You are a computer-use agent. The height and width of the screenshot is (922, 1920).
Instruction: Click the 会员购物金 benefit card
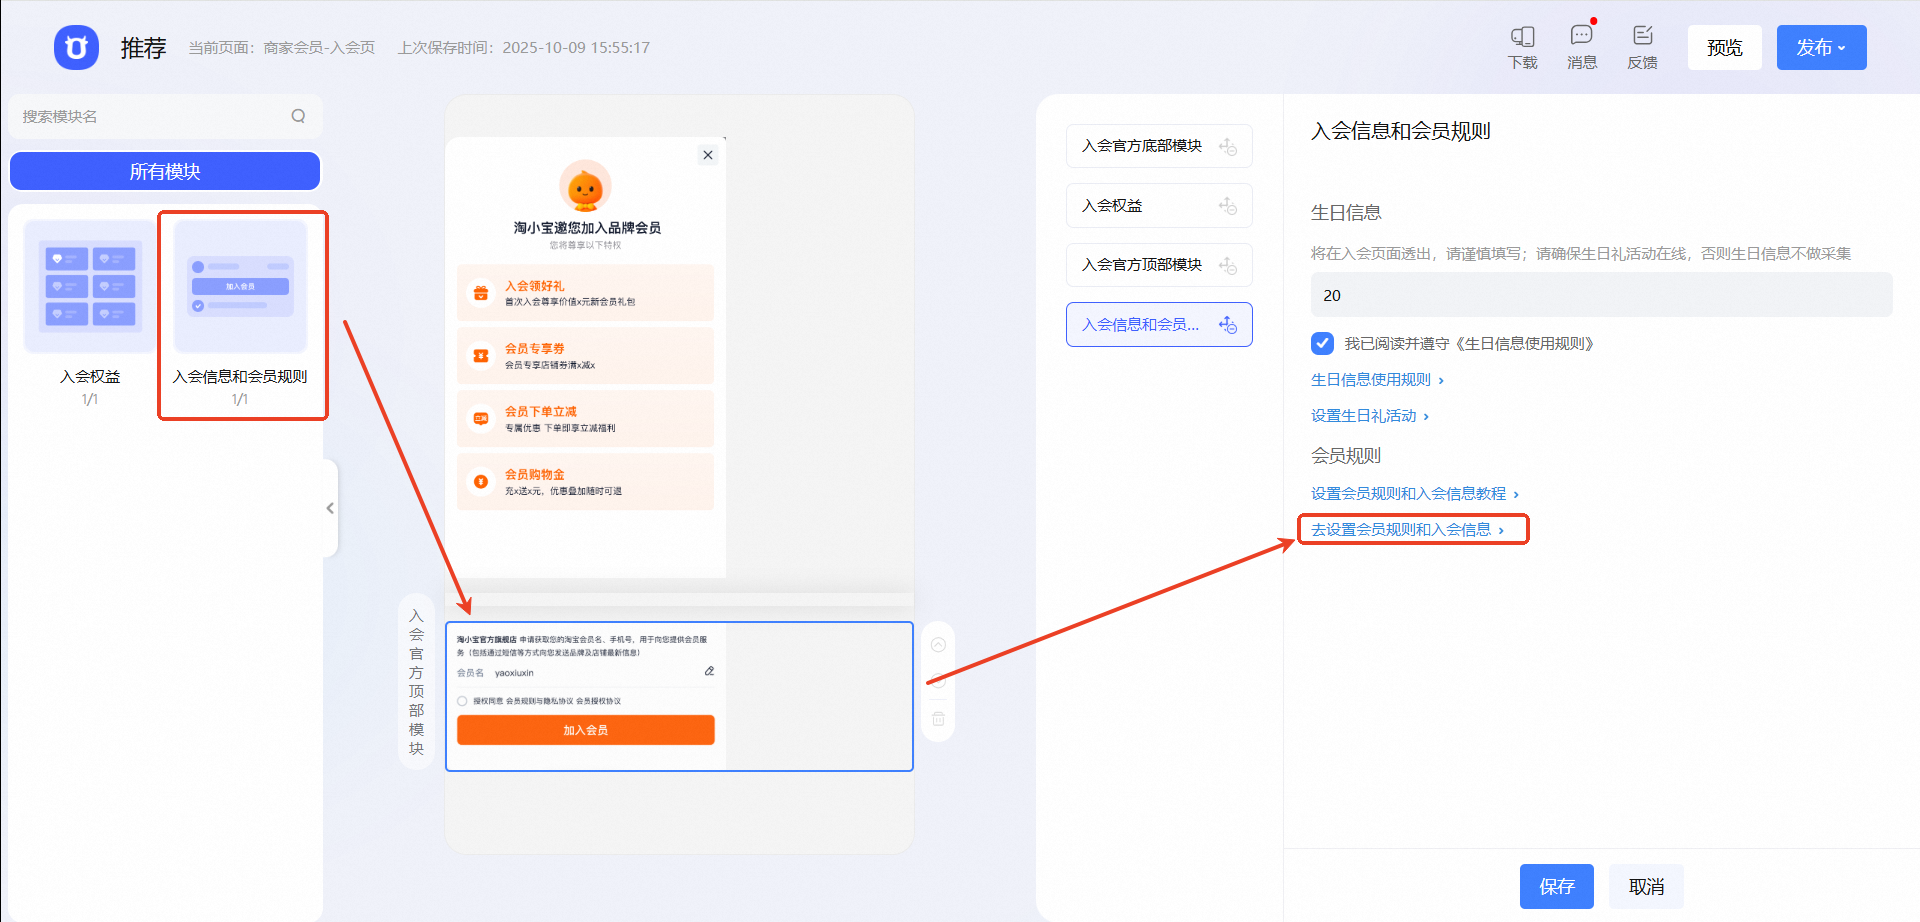point(585,482)
